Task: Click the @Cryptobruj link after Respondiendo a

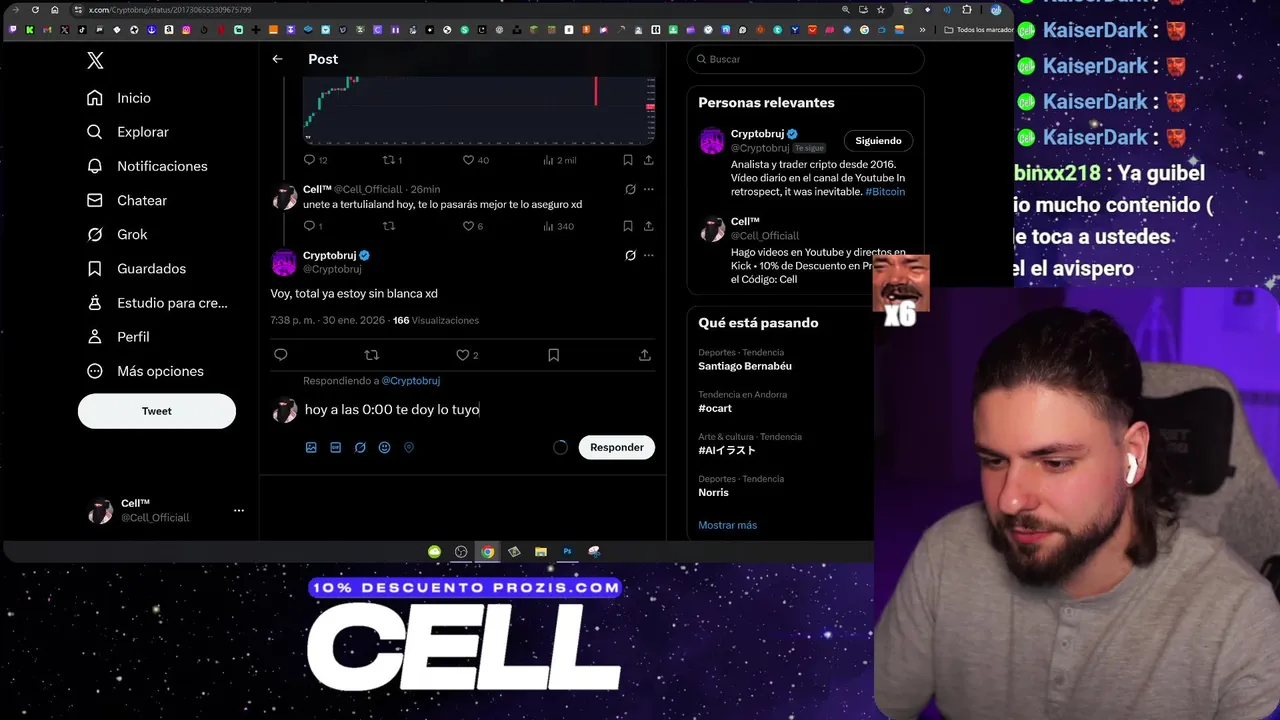Action: [410, 381]
